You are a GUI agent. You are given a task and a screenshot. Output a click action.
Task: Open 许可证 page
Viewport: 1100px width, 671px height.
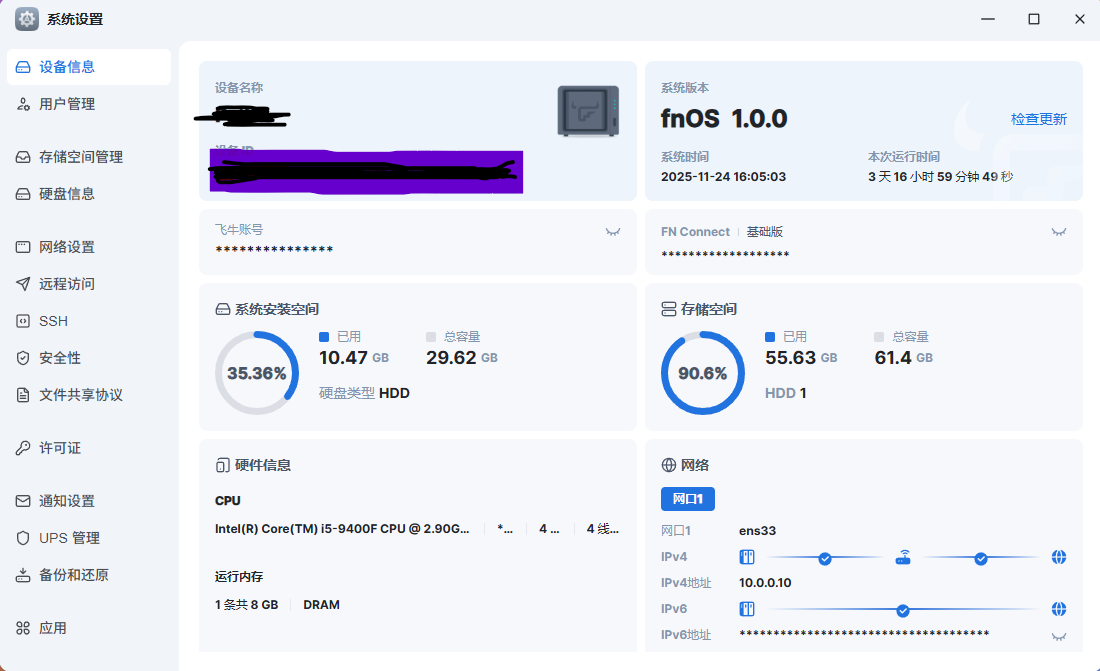click(x=89, y=448)
